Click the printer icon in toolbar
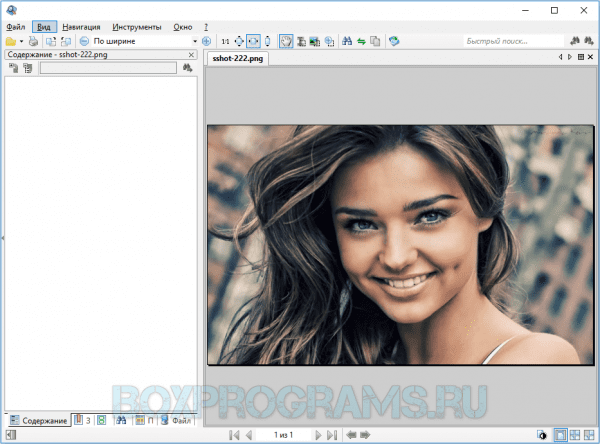The height and width of the screenshot is (444, 600). (34, 41)
